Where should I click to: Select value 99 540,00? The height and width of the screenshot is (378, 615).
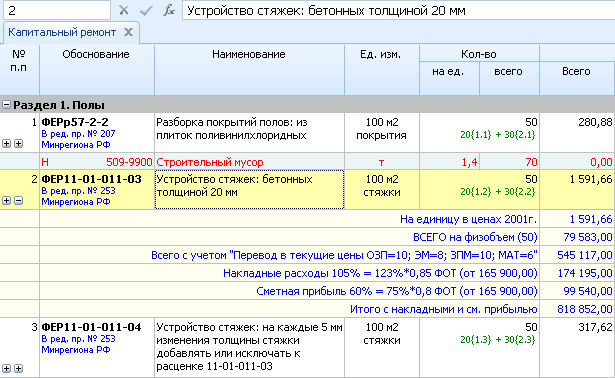click(588, 291)
